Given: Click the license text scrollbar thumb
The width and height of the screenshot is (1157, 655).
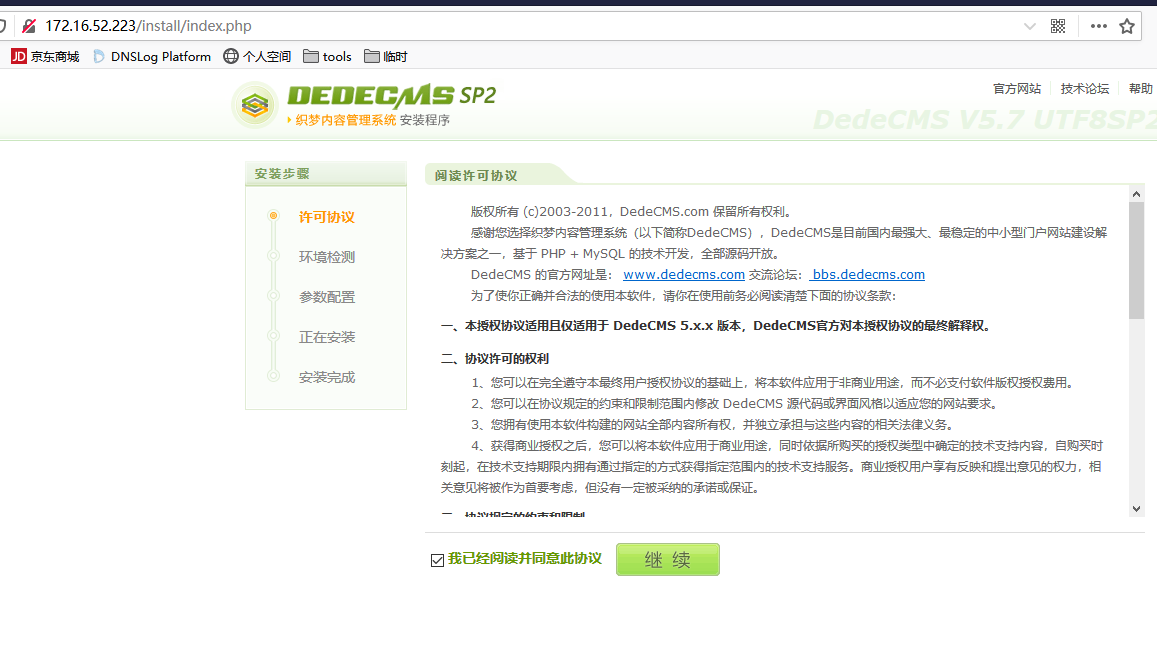Looking at the screenshot, I should click(1136, 260).
